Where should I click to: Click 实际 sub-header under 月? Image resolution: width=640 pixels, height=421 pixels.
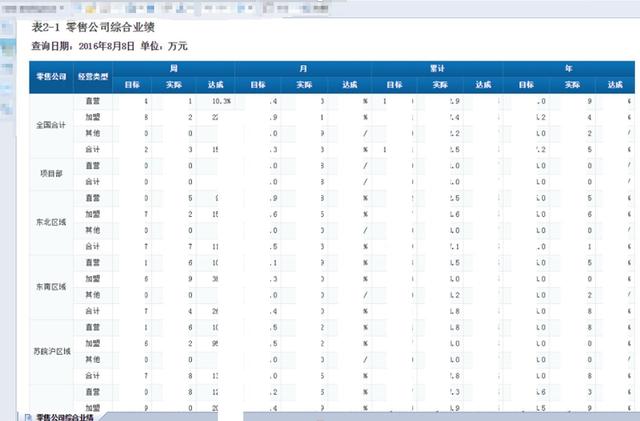coord(304,85)
